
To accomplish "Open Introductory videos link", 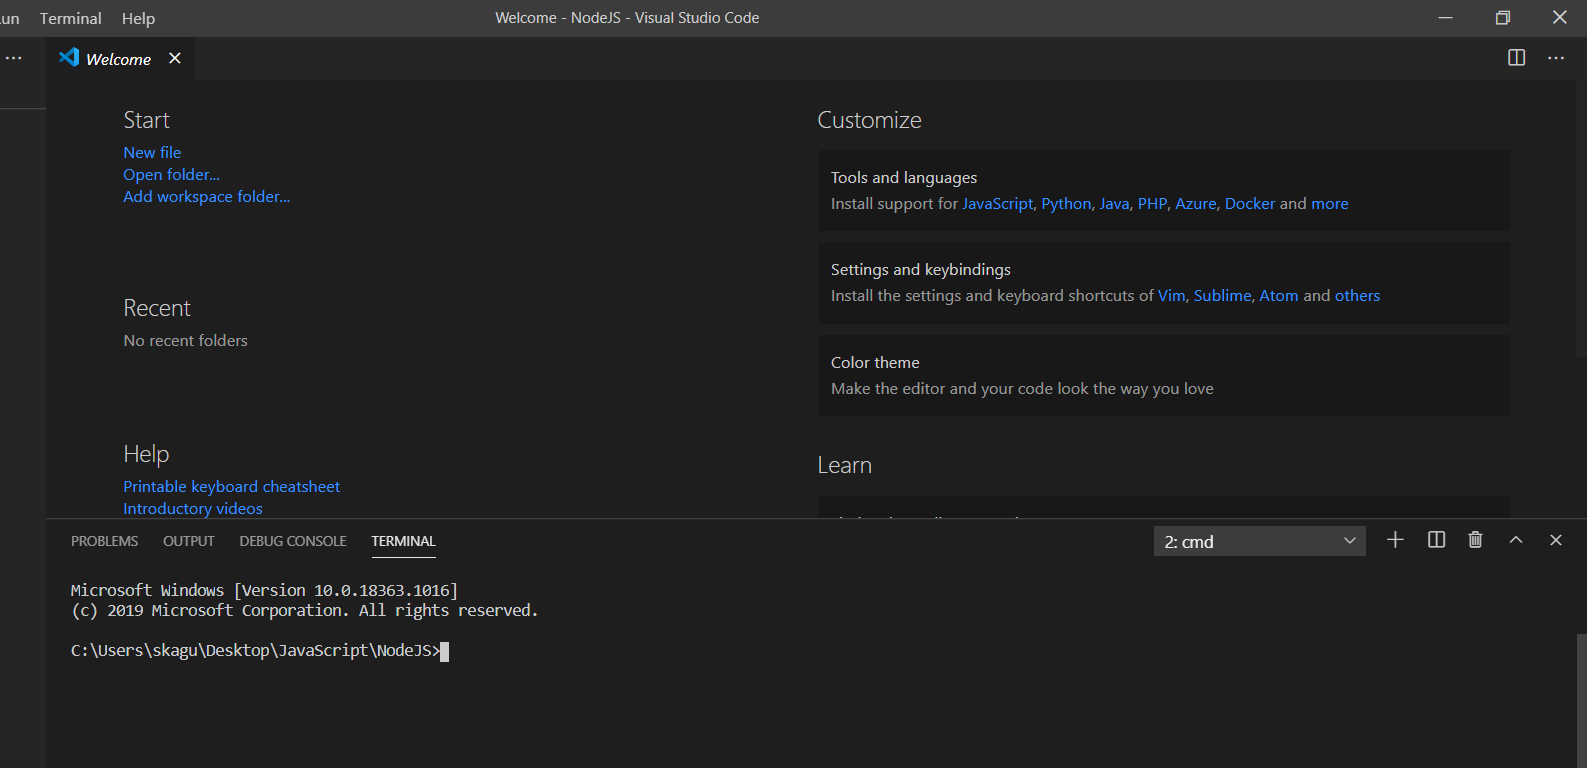I will [x=193, y=508].
